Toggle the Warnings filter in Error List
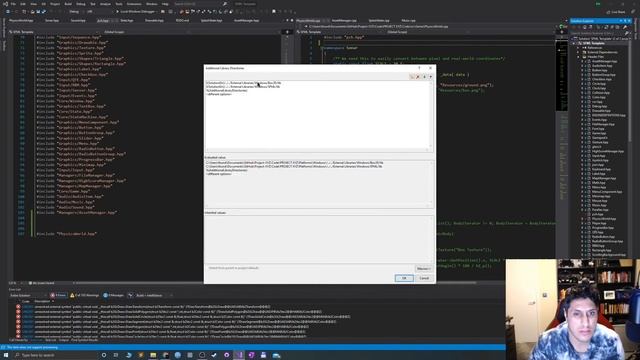 click(84, 295)
